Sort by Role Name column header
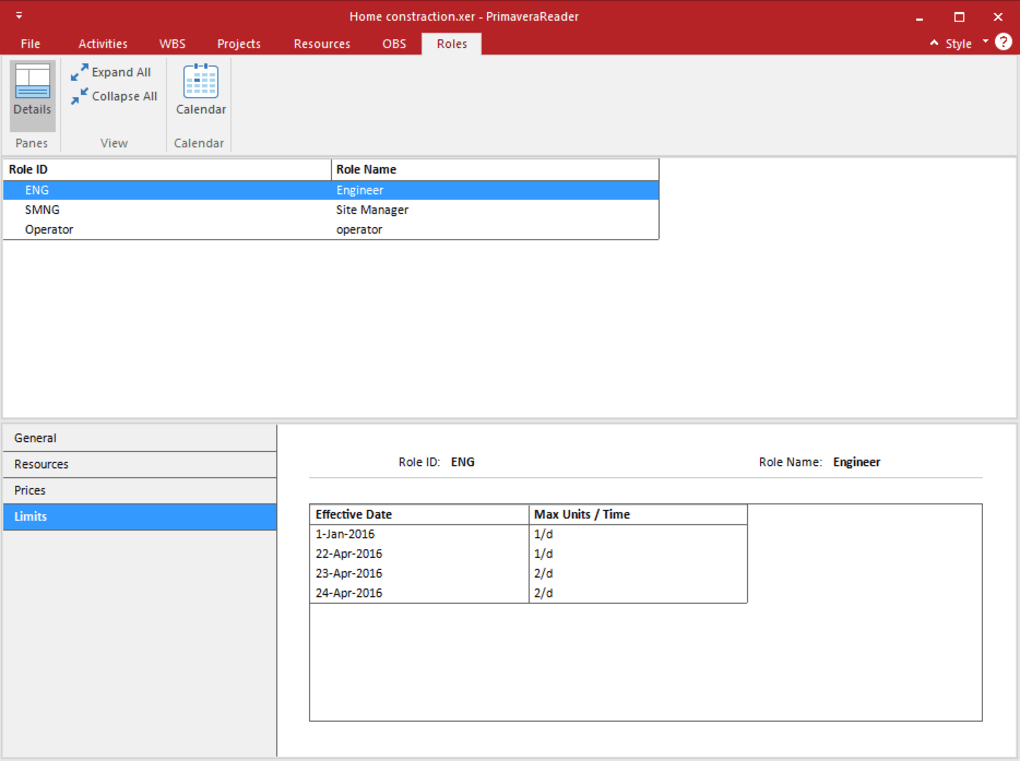 coord(495,170)
